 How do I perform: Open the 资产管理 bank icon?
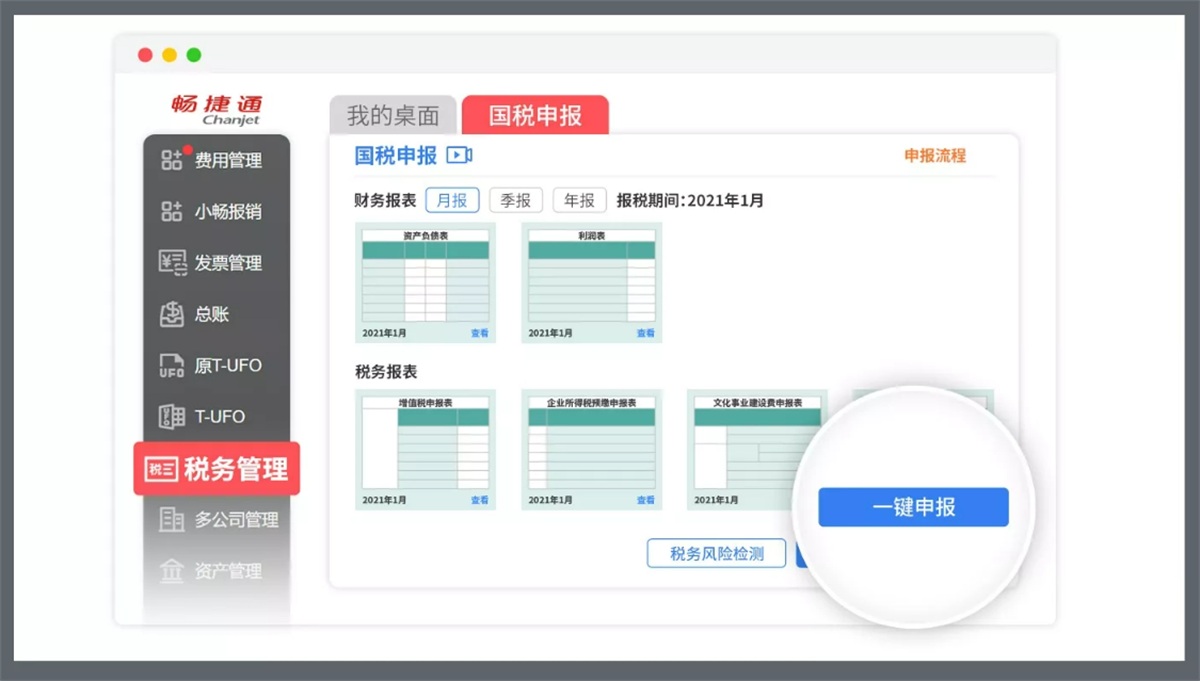pos(172,571)
